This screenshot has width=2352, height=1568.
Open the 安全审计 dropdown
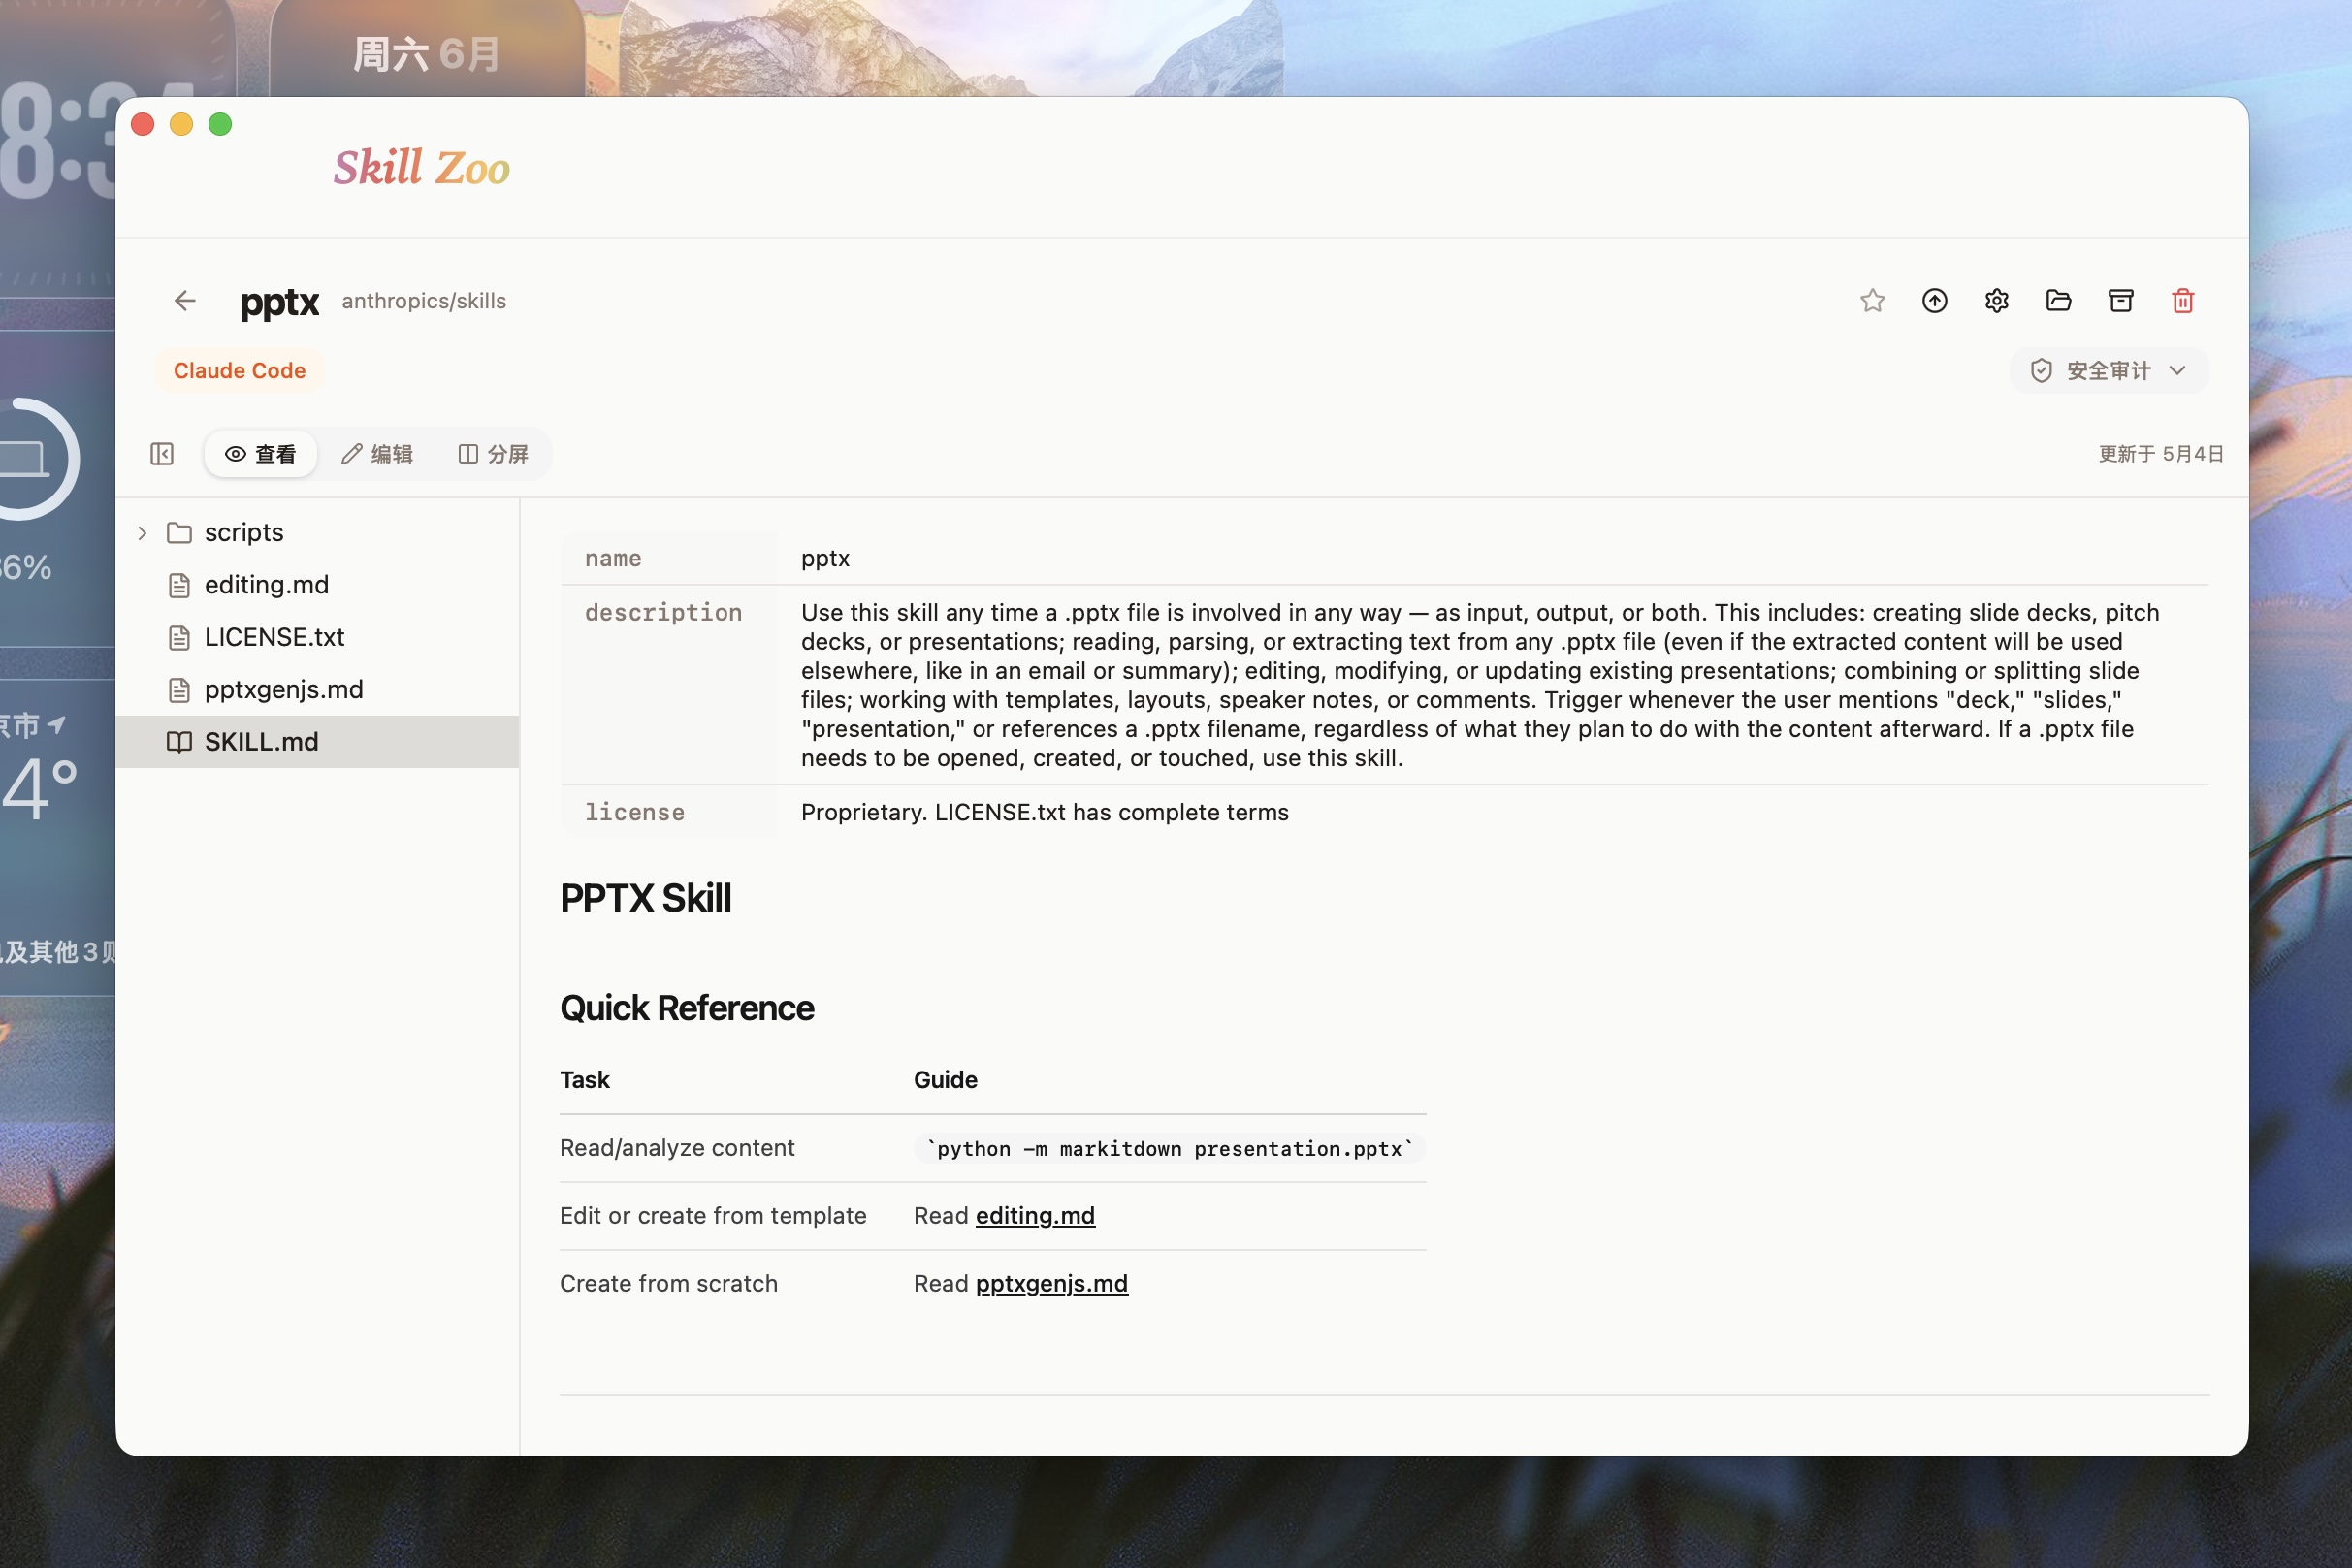coord(2108,371)
